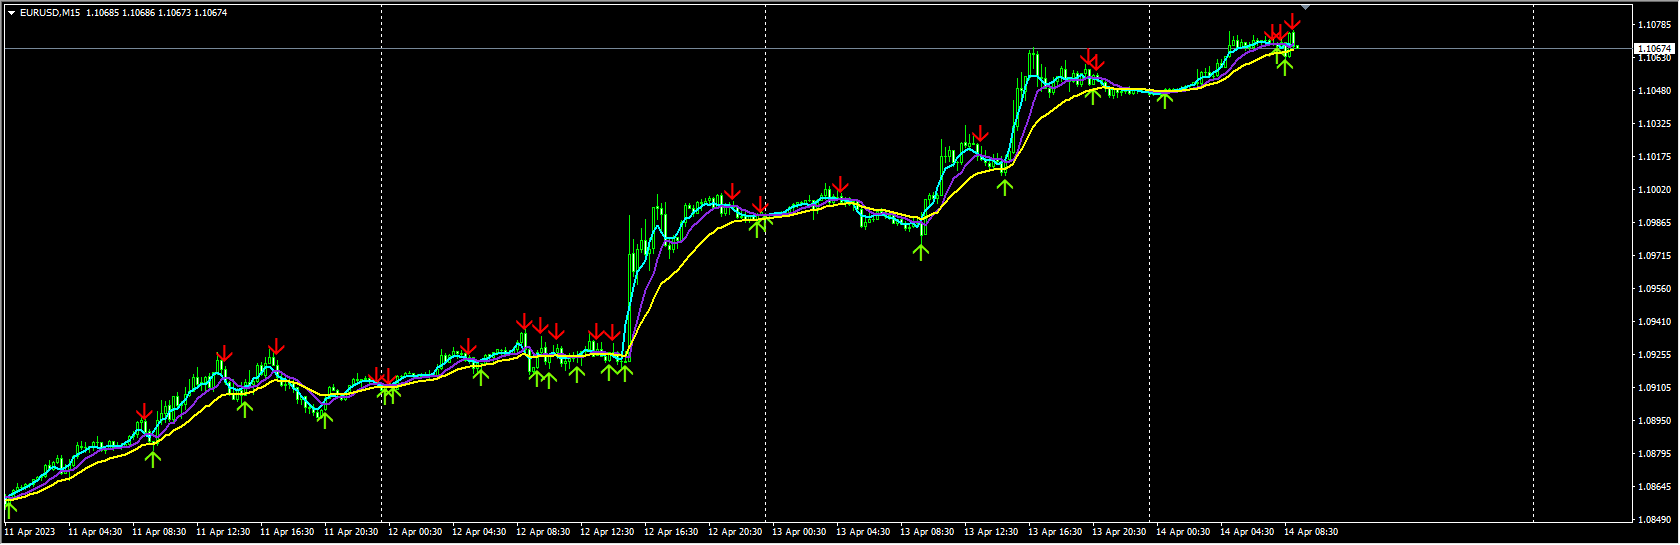The width and height of the screenshot is (1680, 545).
Task: Click the green buy arrow at far-left chart start
Action: [x=10, y=509]
